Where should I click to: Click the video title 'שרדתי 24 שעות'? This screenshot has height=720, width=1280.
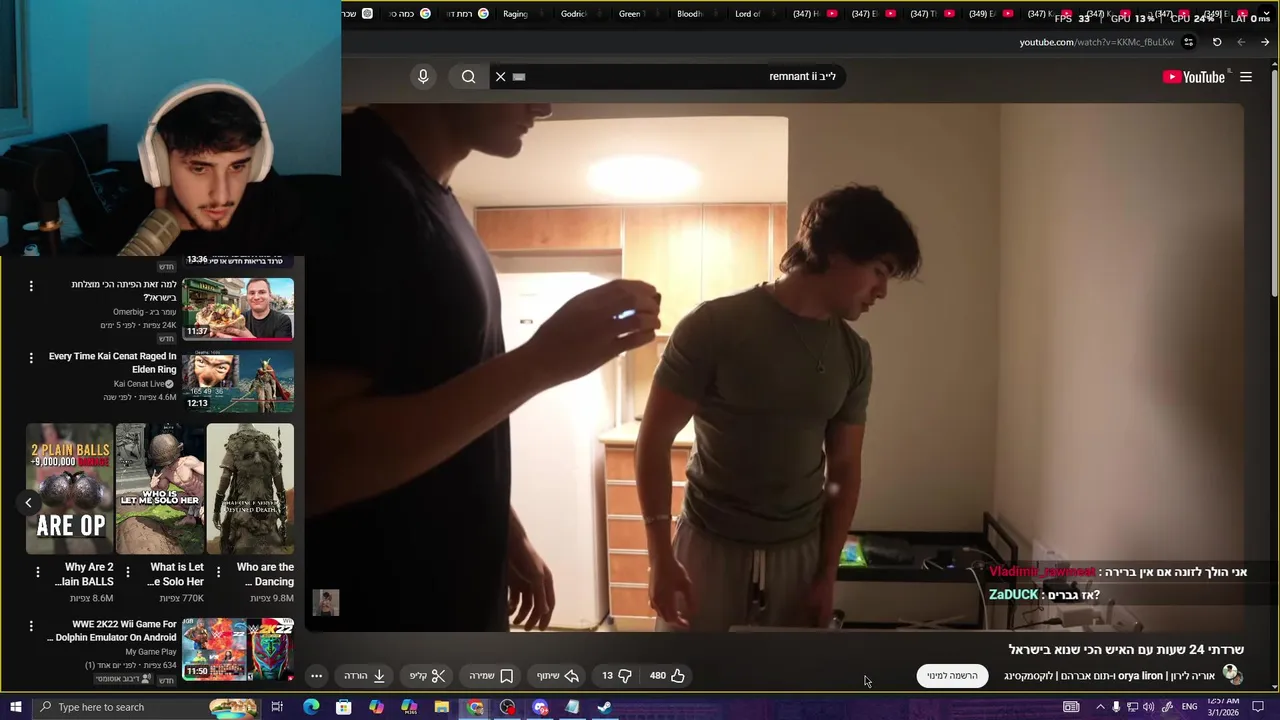click(1126, 650)
